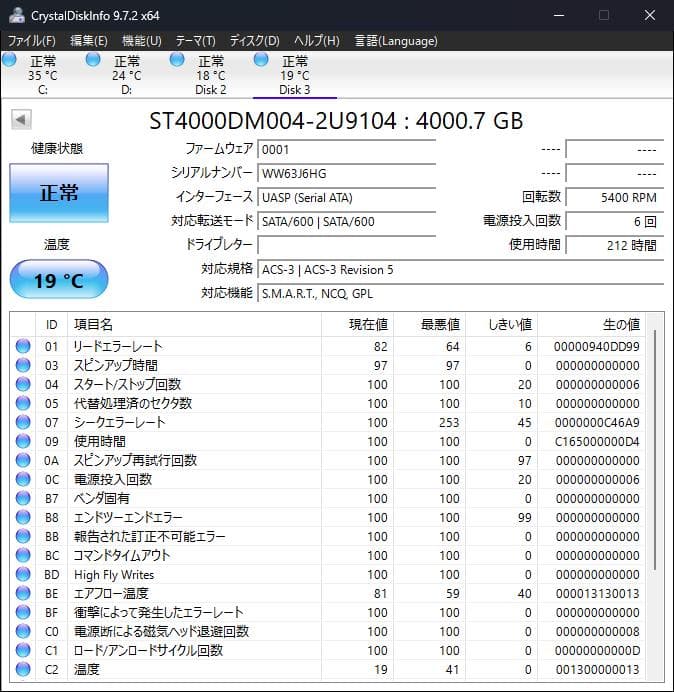Image resolution: width=674 pixels, height=692 pixels.
Task: Click the シリアルナンバー field WW63J6HG
Action: click(346, 173)
